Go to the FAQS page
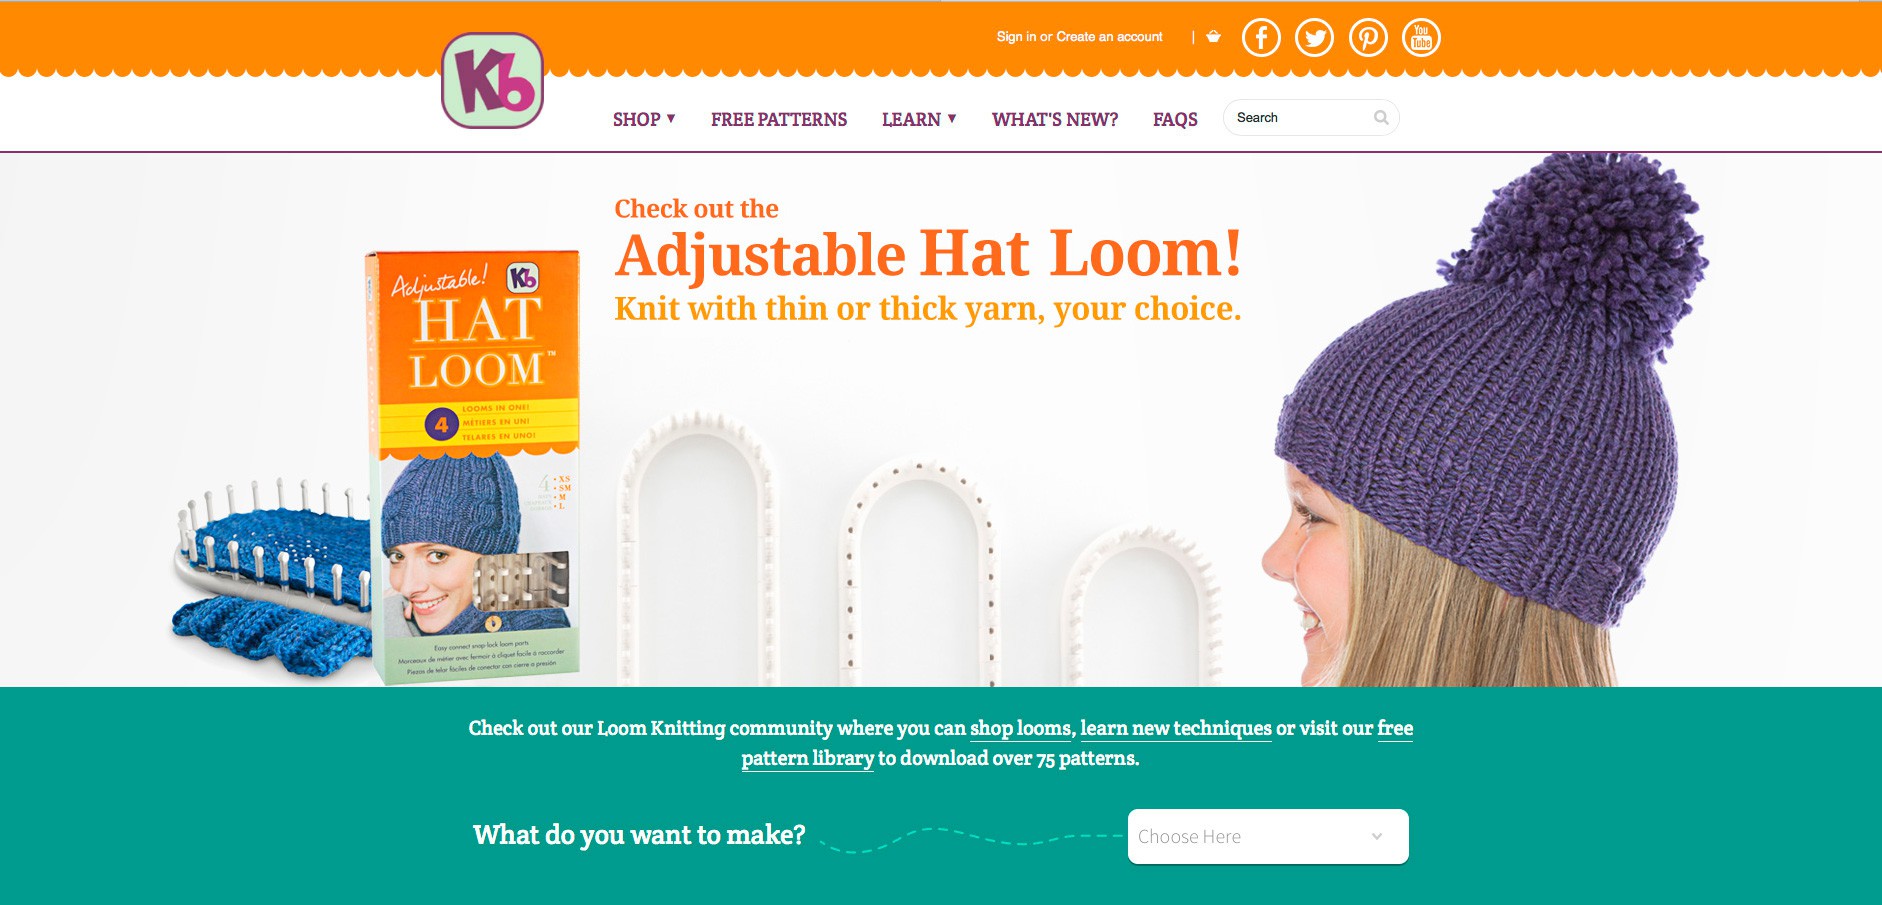The width and height of the screenshot is (1882, 905). point(1175,119)
